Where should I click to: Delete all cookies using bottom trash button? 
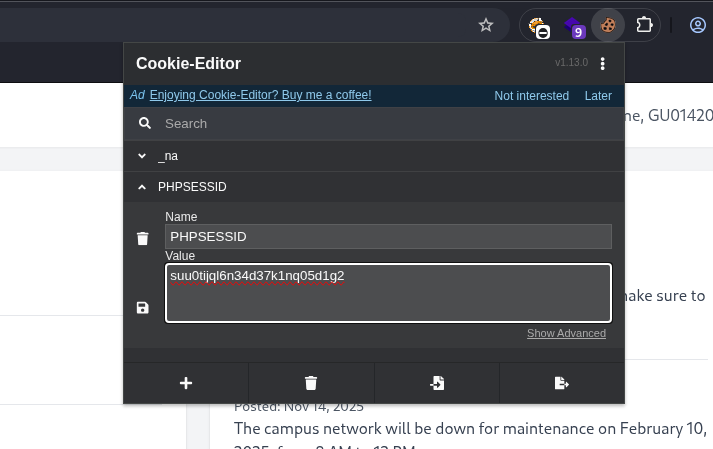point(311,383)
